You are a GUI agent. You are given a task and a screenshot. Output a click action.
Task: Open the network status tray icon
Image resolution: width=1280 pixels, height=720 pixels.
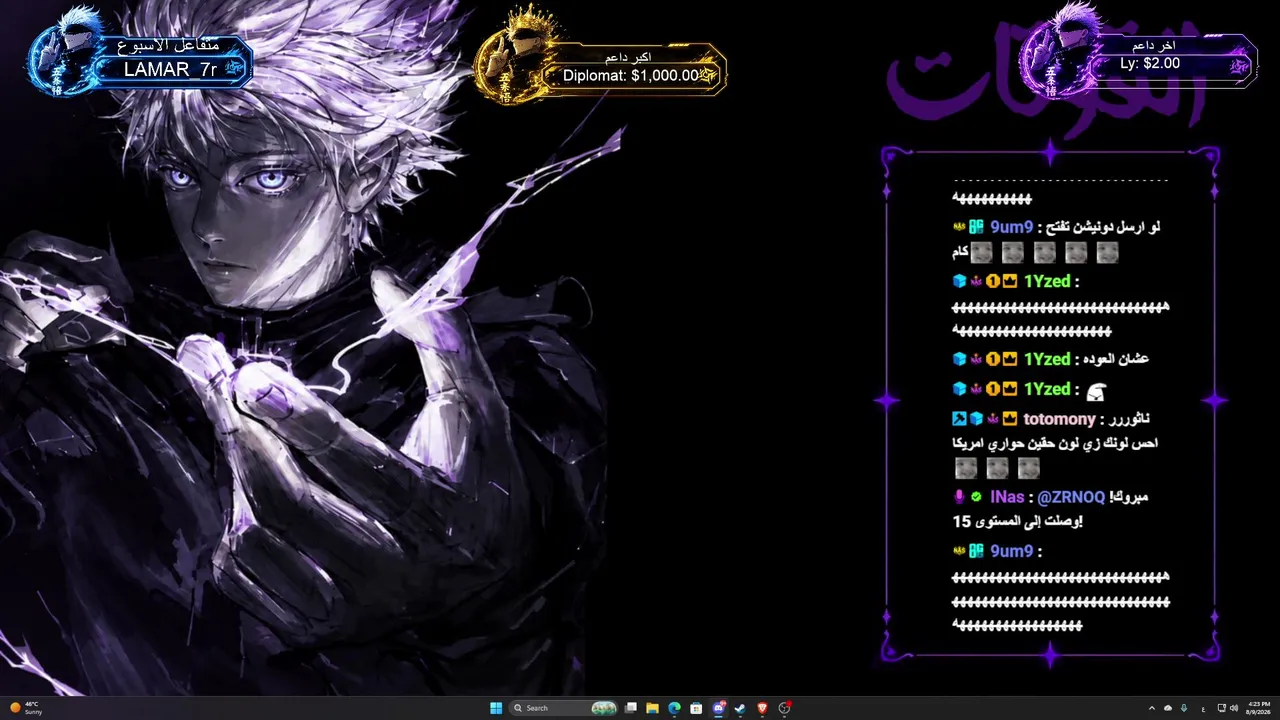(1222, 708)
